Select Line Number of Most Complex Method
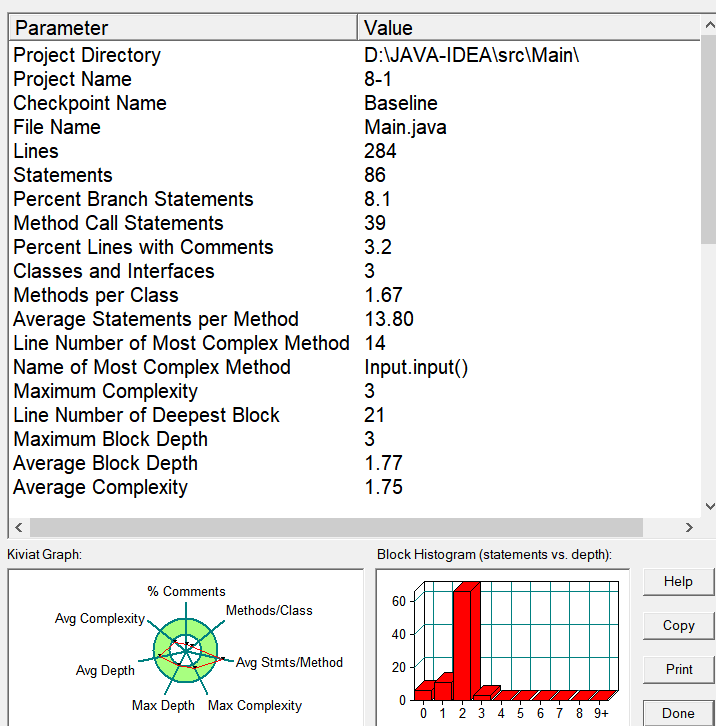This screenshot has width=716, height=726. pos(354,343)
